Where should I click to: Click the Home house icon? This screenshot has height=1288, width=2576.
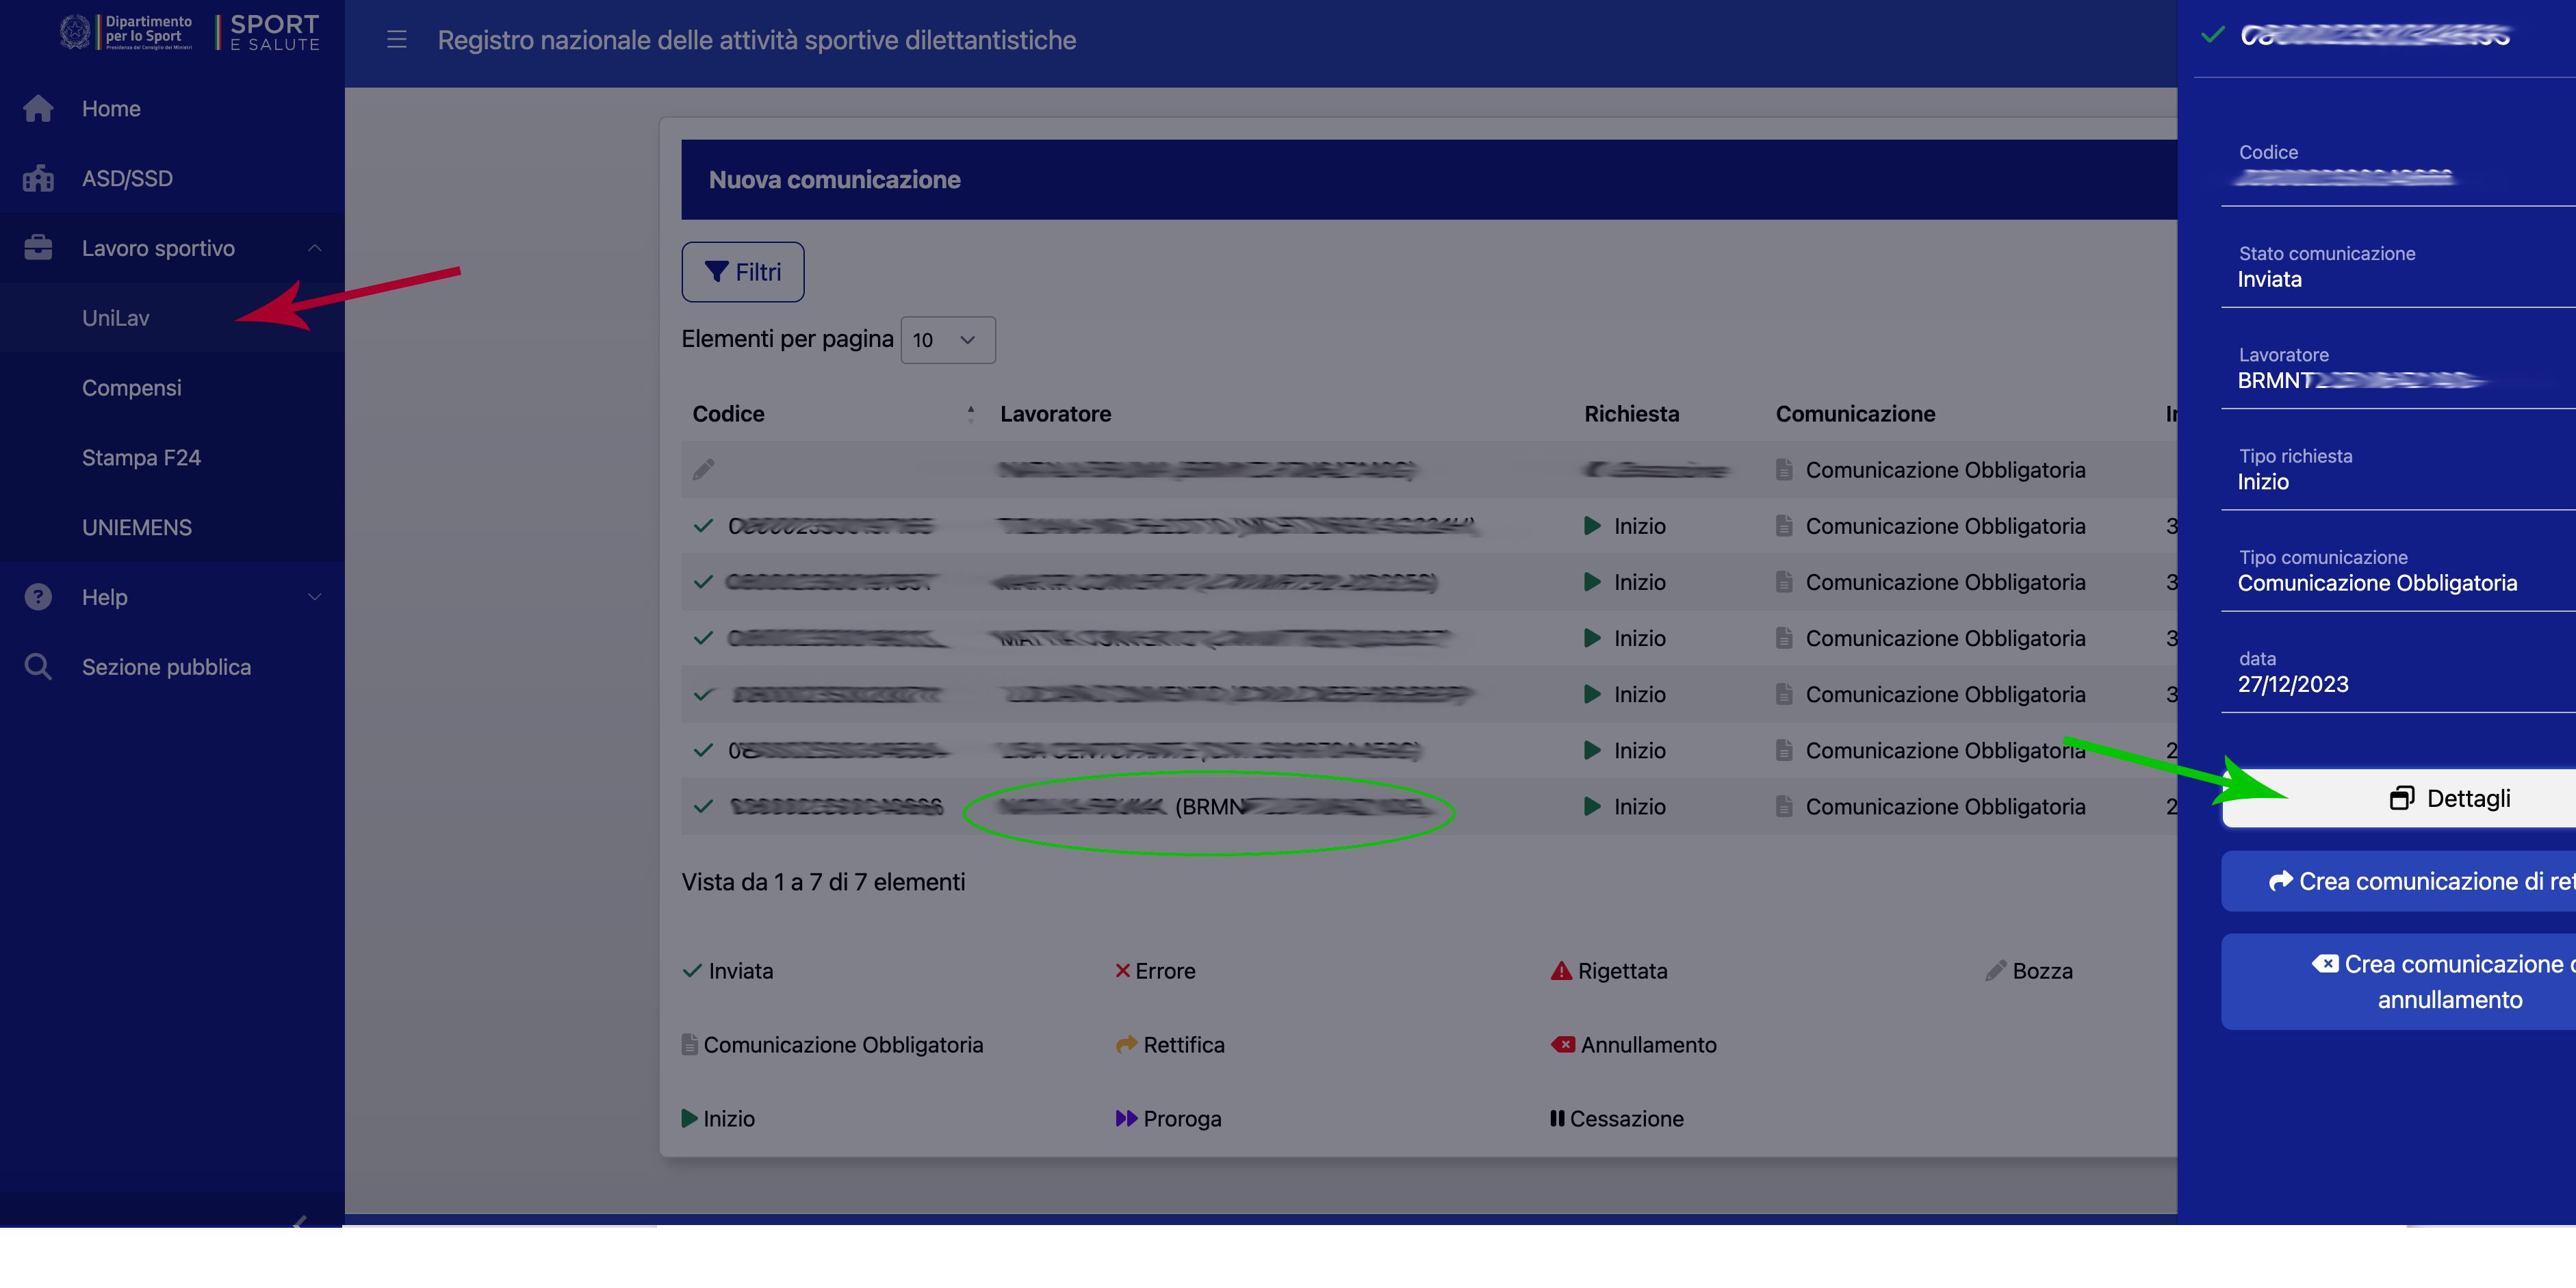(x=38, y=108)
